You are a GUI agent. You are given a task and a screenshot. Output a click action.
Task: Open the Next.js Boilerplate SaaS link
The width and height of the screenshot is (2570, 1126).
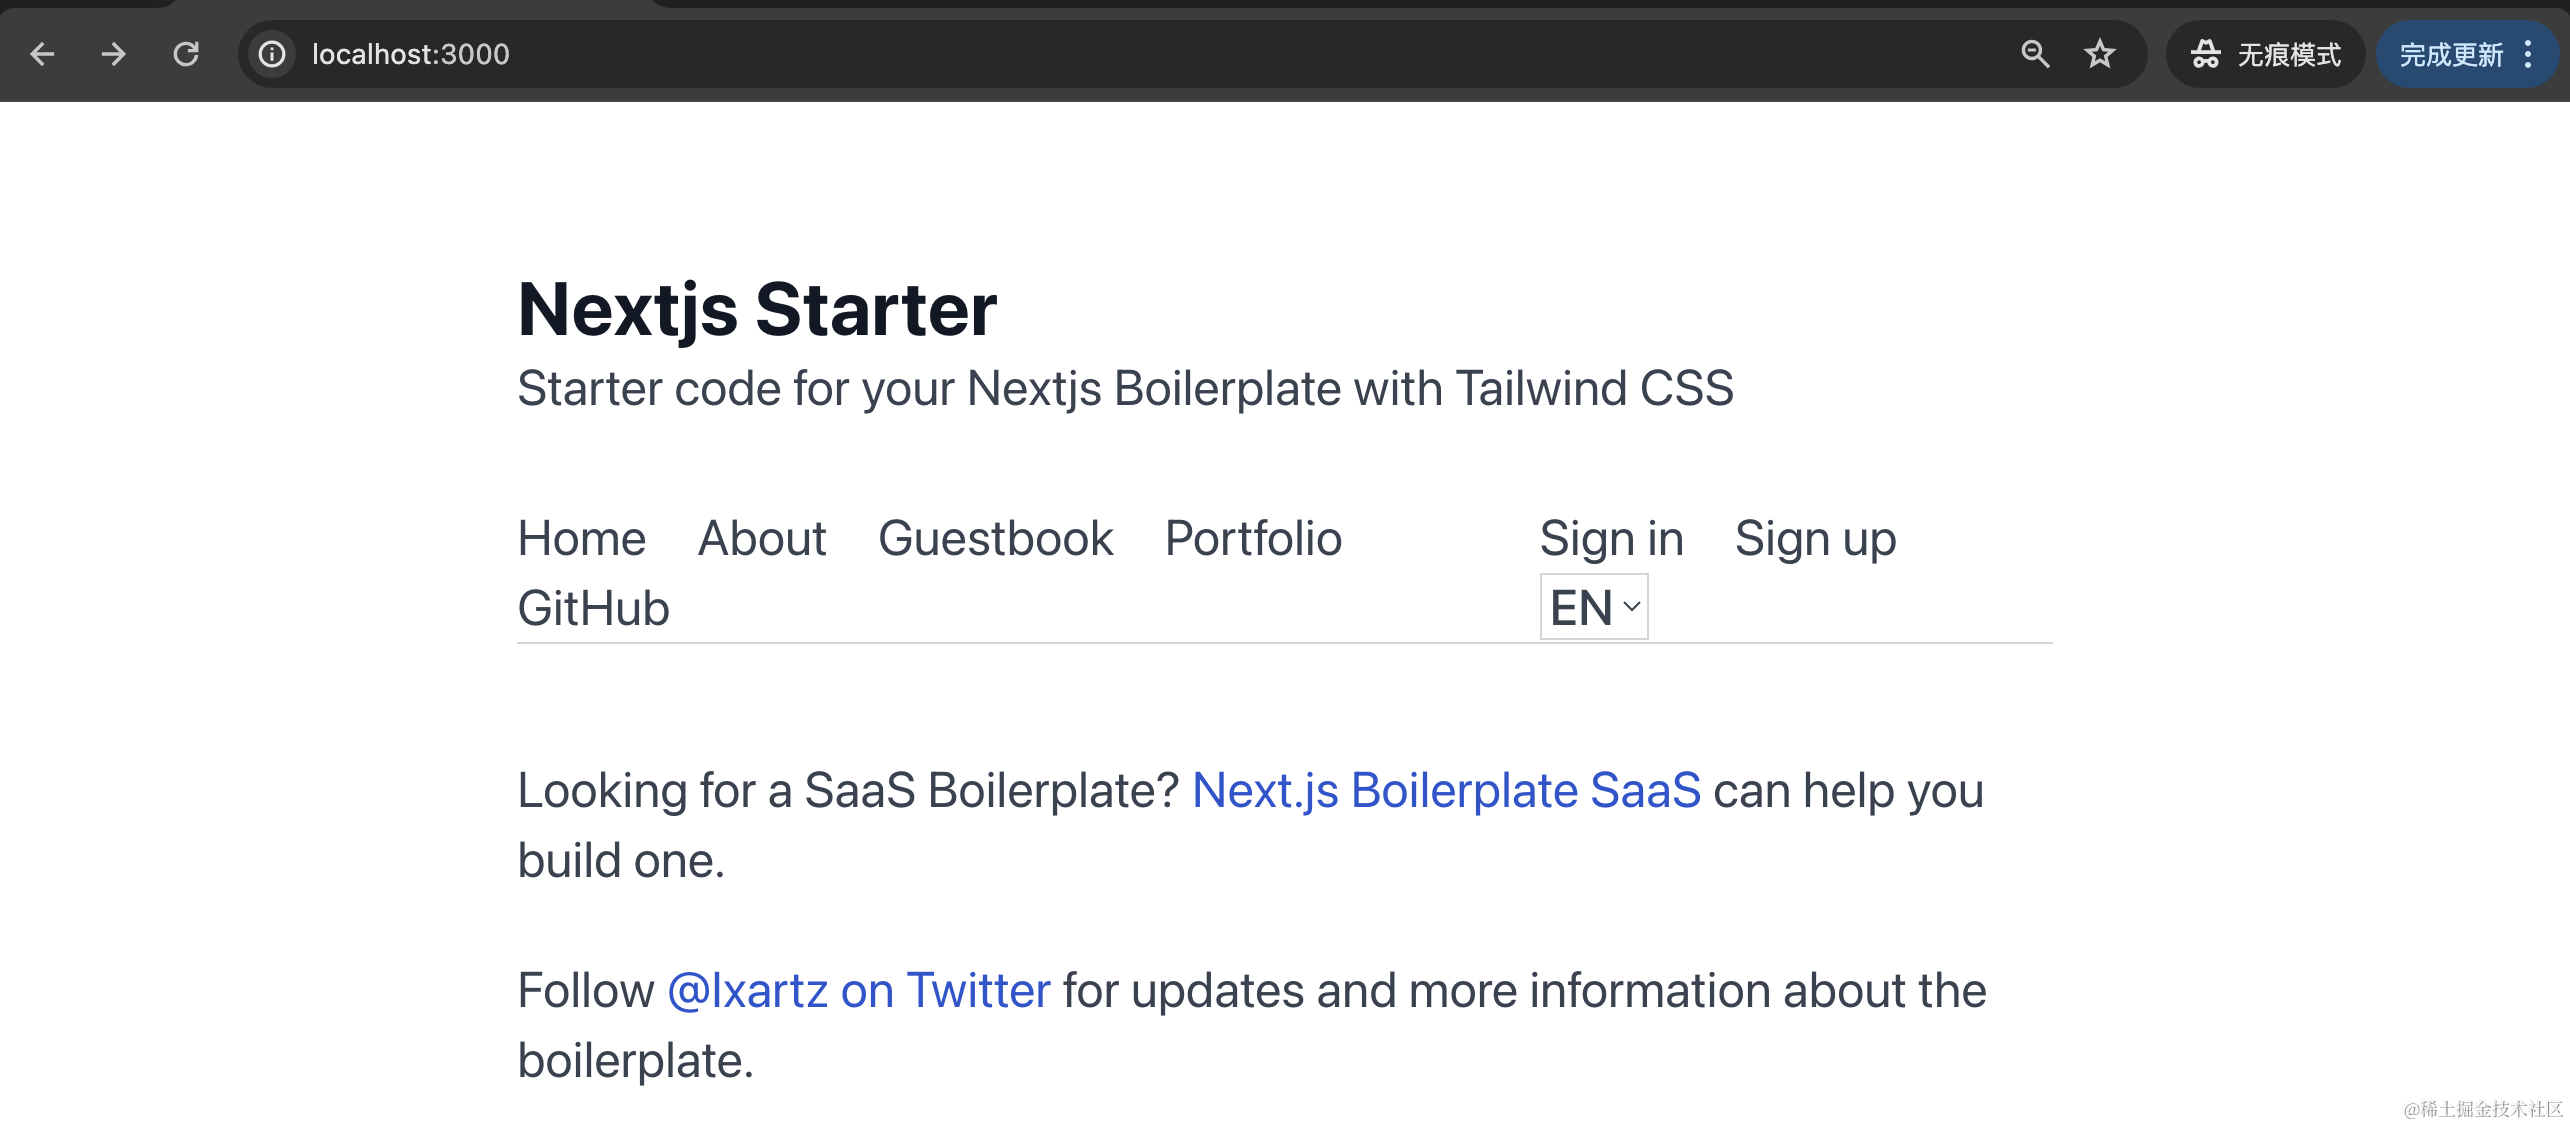click(x=1446, y=791)
